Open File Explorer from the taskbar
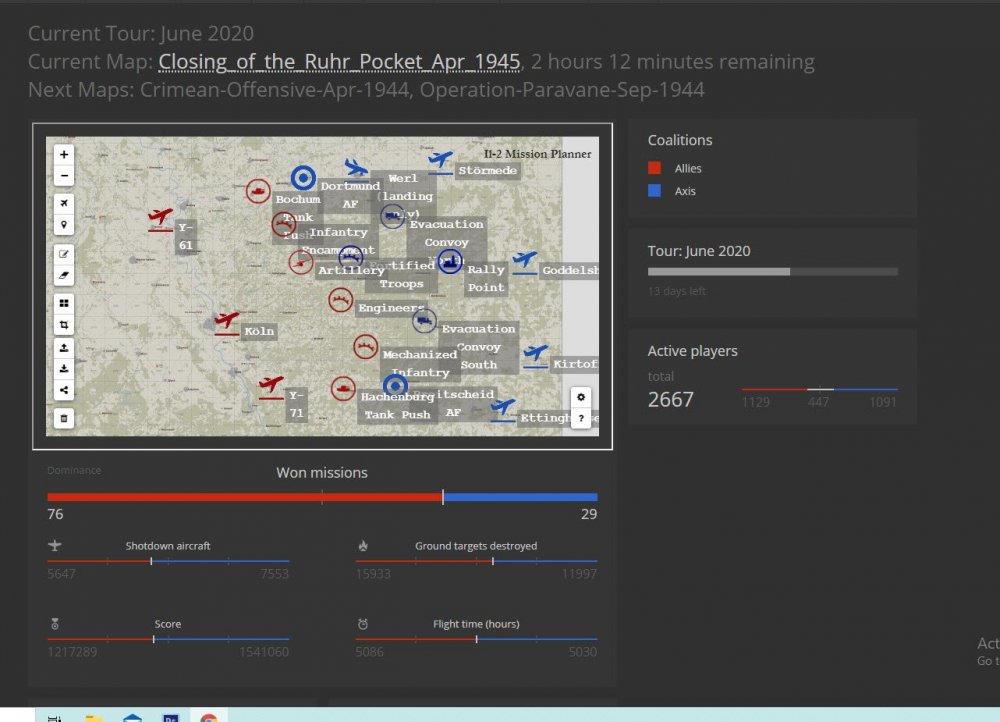Viewport: 1000px width, 722px height. (x=94, y=716)
